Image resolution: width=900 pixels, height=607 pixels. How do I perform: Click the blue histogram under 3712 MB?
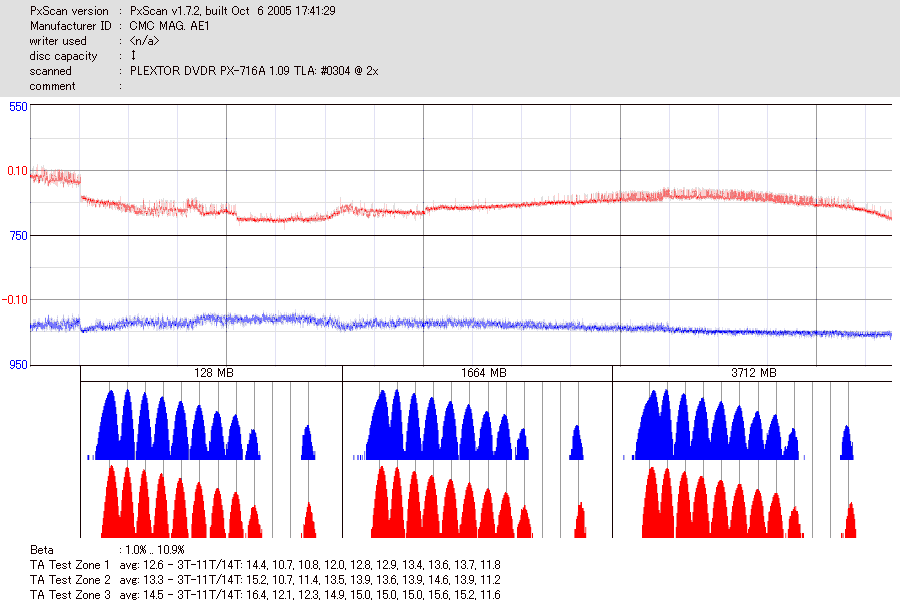pos(738,425)
